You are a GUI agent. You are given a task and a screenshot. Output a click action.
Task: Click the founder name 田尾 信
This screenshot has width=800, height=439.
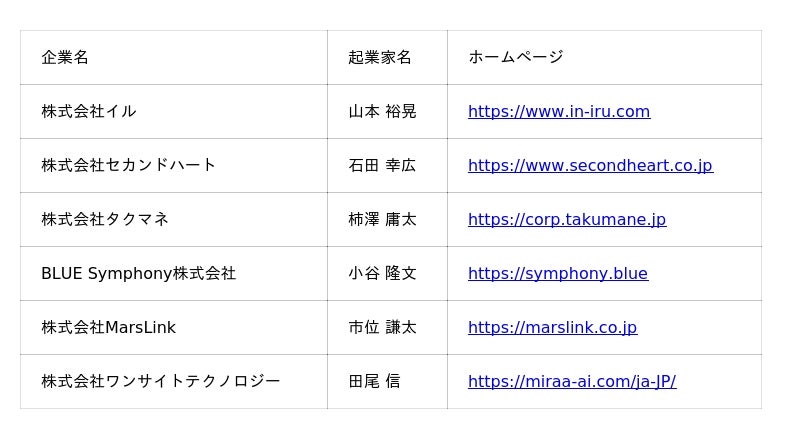(374, 381)
